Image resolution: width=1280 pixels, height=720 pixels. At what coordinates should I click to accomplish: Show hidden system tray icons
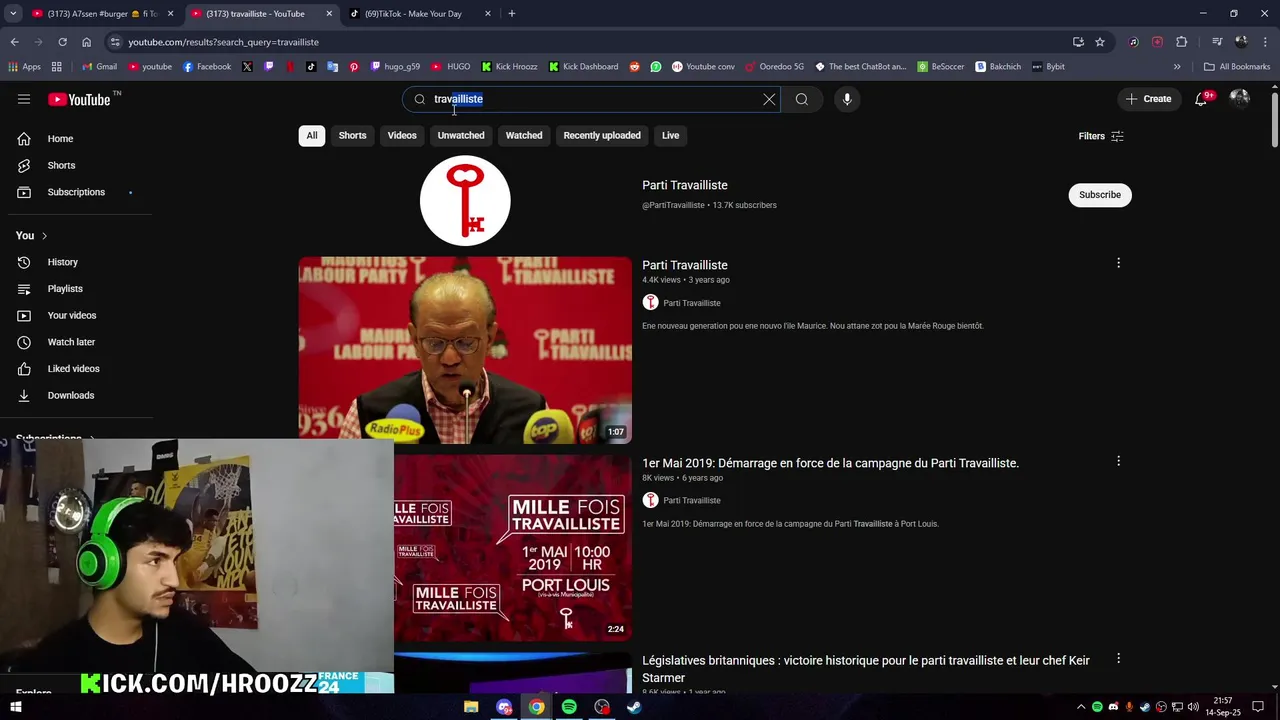click(x=1080, y=707)
